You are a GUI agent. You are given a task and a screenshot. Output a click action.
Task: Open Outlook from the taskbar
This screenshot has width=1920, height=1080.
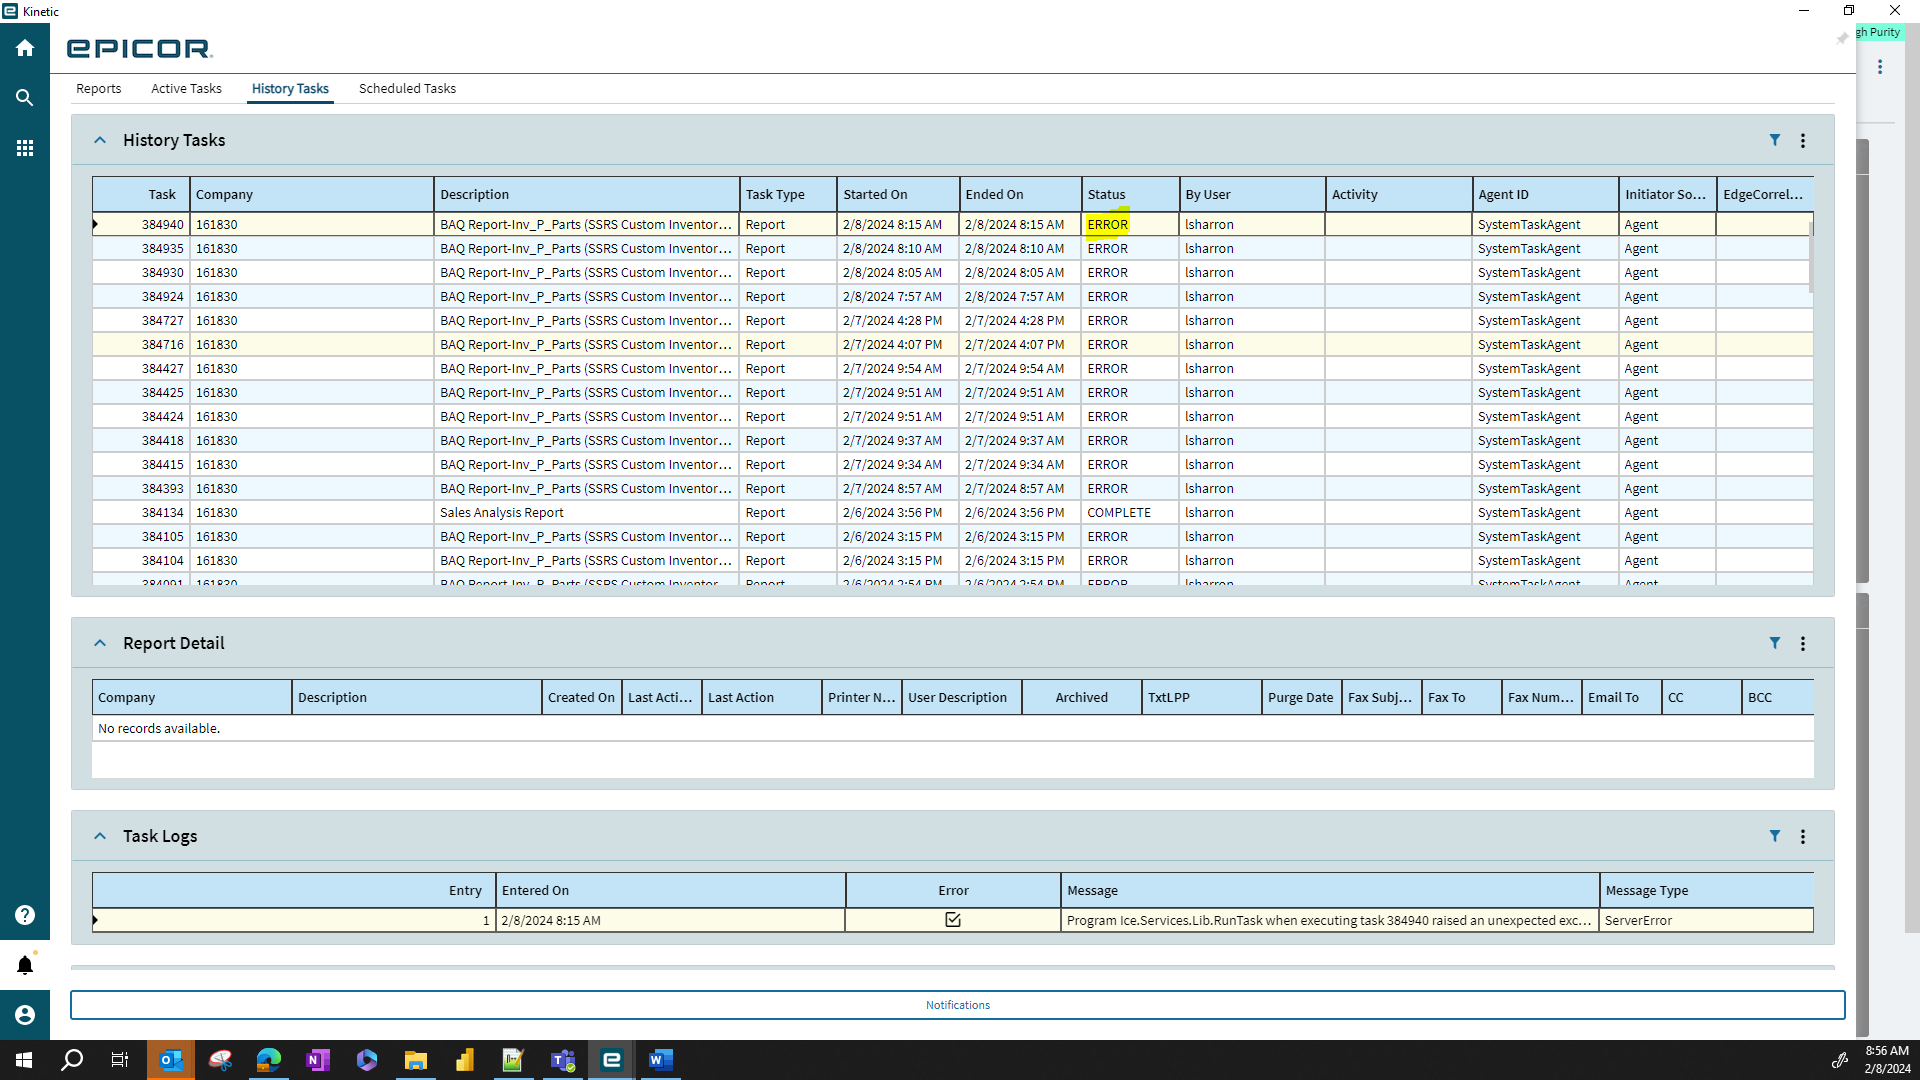tap(171, 1060)
